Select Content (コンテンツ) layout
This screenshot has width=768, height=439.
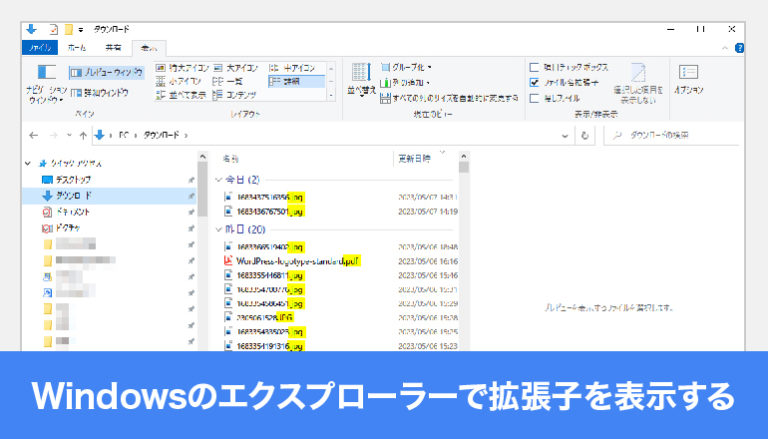[x=235, y=95]
